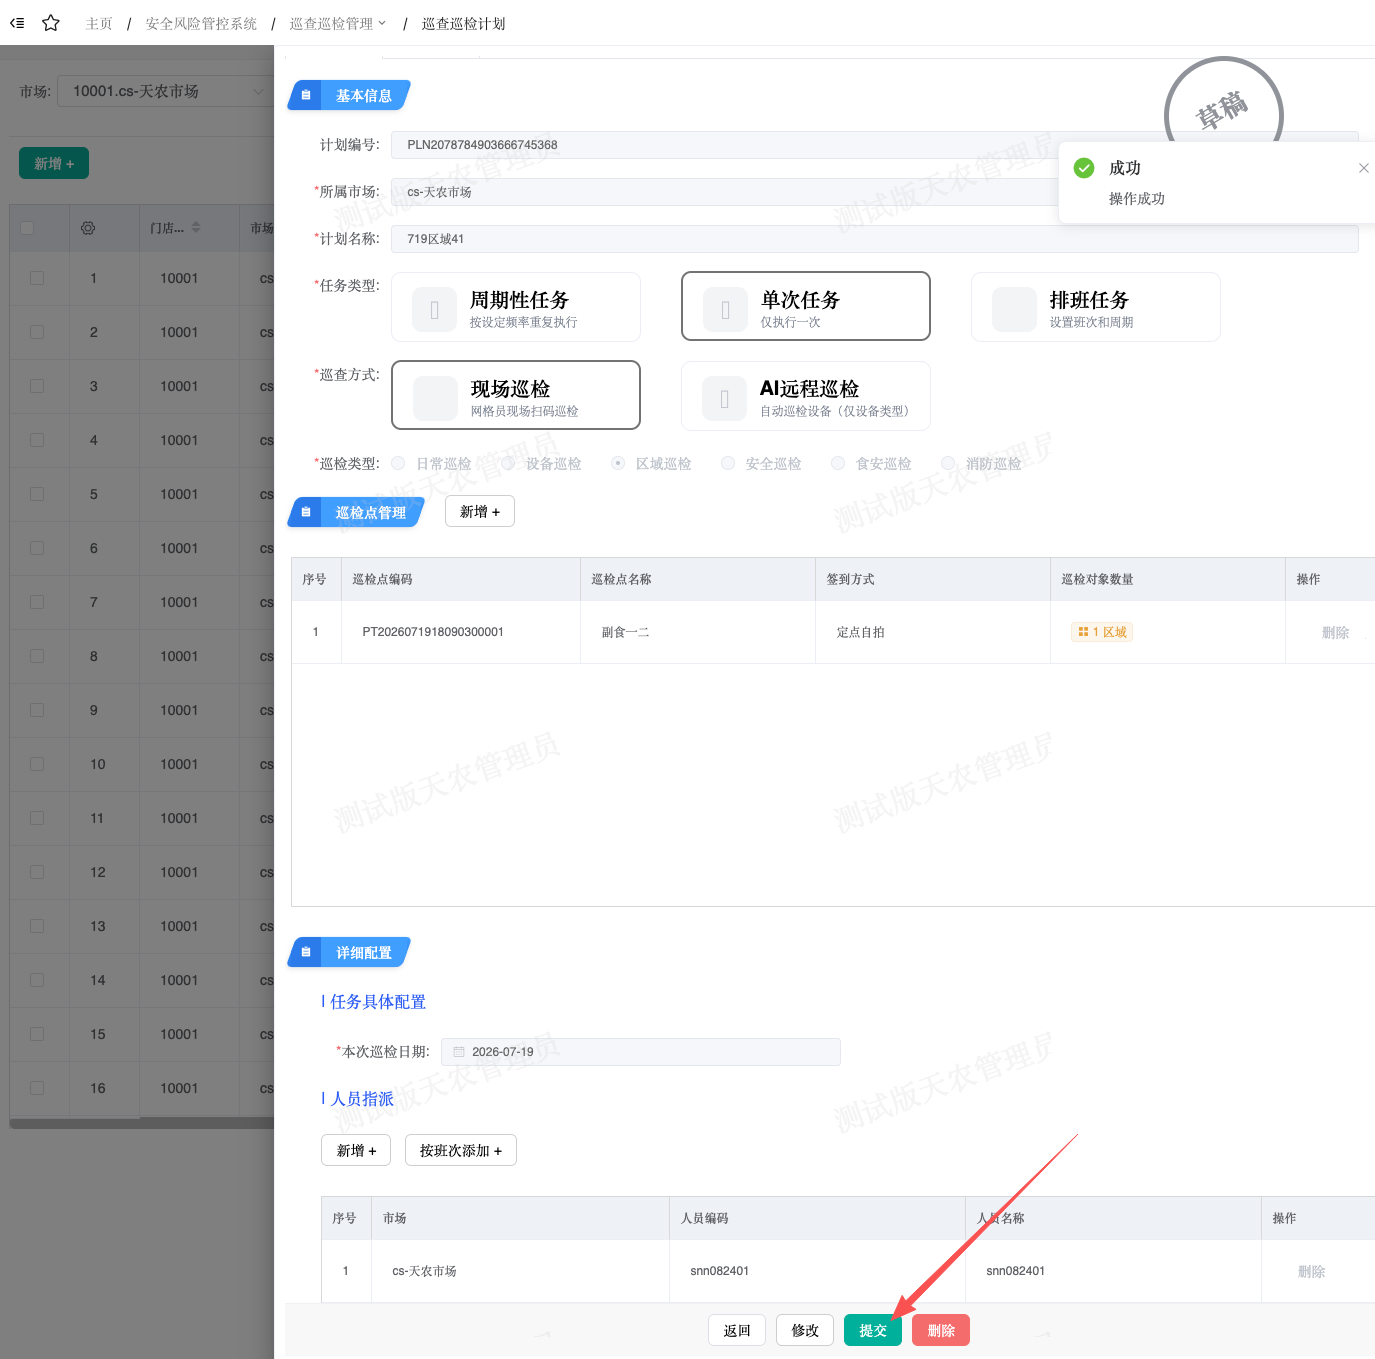Click the favorite star icon
This screenshot has height=1359, width=1375.
[51, 23]
